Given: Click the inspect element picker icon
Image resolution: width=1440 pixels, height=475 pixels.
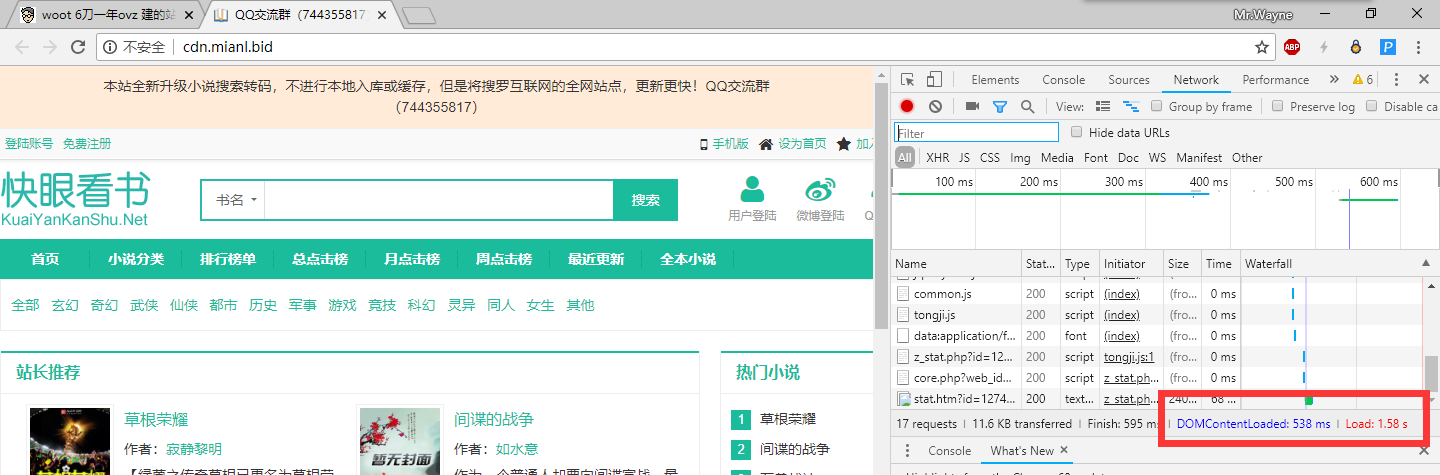Looking at the screenshot, I should tap(907, 80).
